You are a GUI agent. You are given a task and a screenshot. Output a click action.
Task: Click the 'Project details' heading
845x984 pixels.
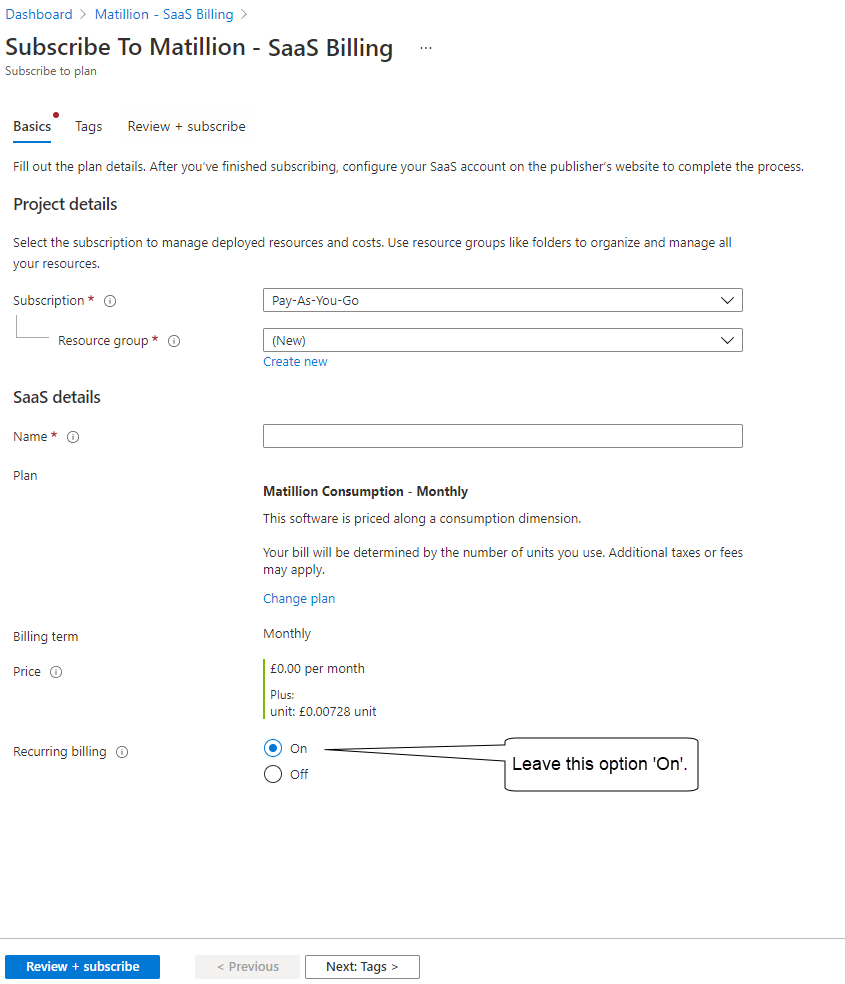[65, 204]
